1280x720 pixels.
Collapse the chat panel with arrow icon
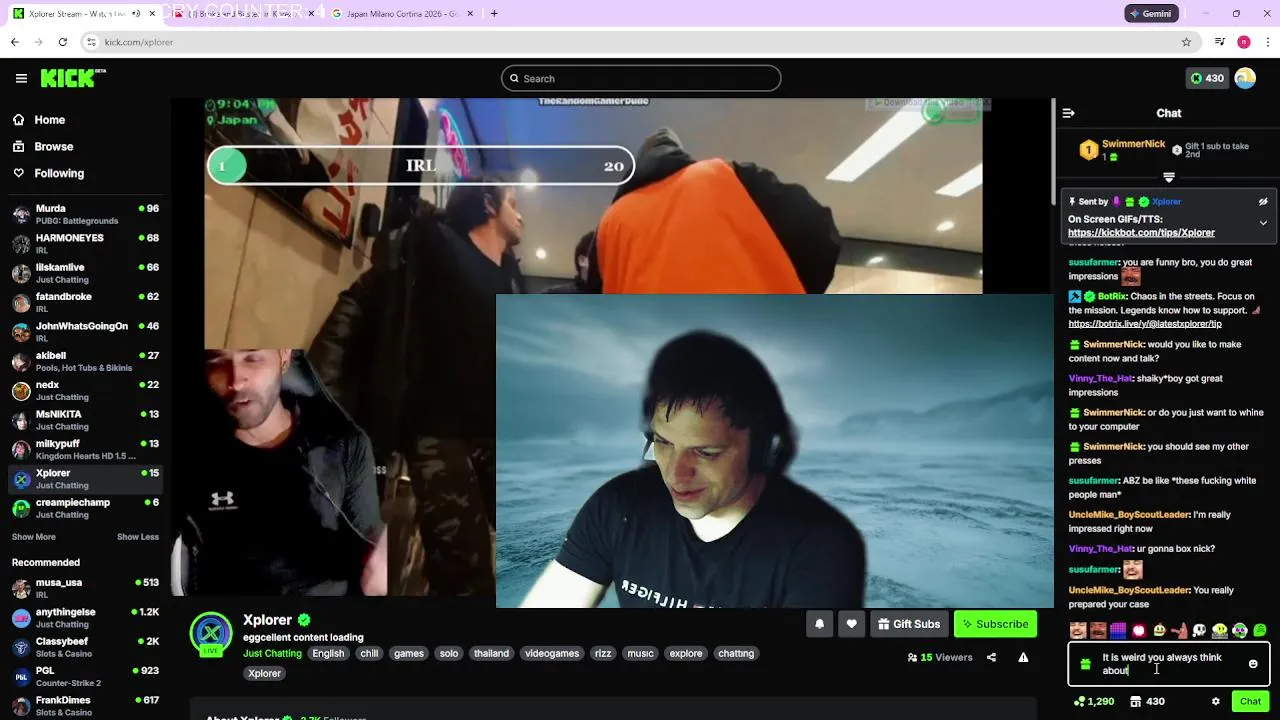(x=1068, y=113)
